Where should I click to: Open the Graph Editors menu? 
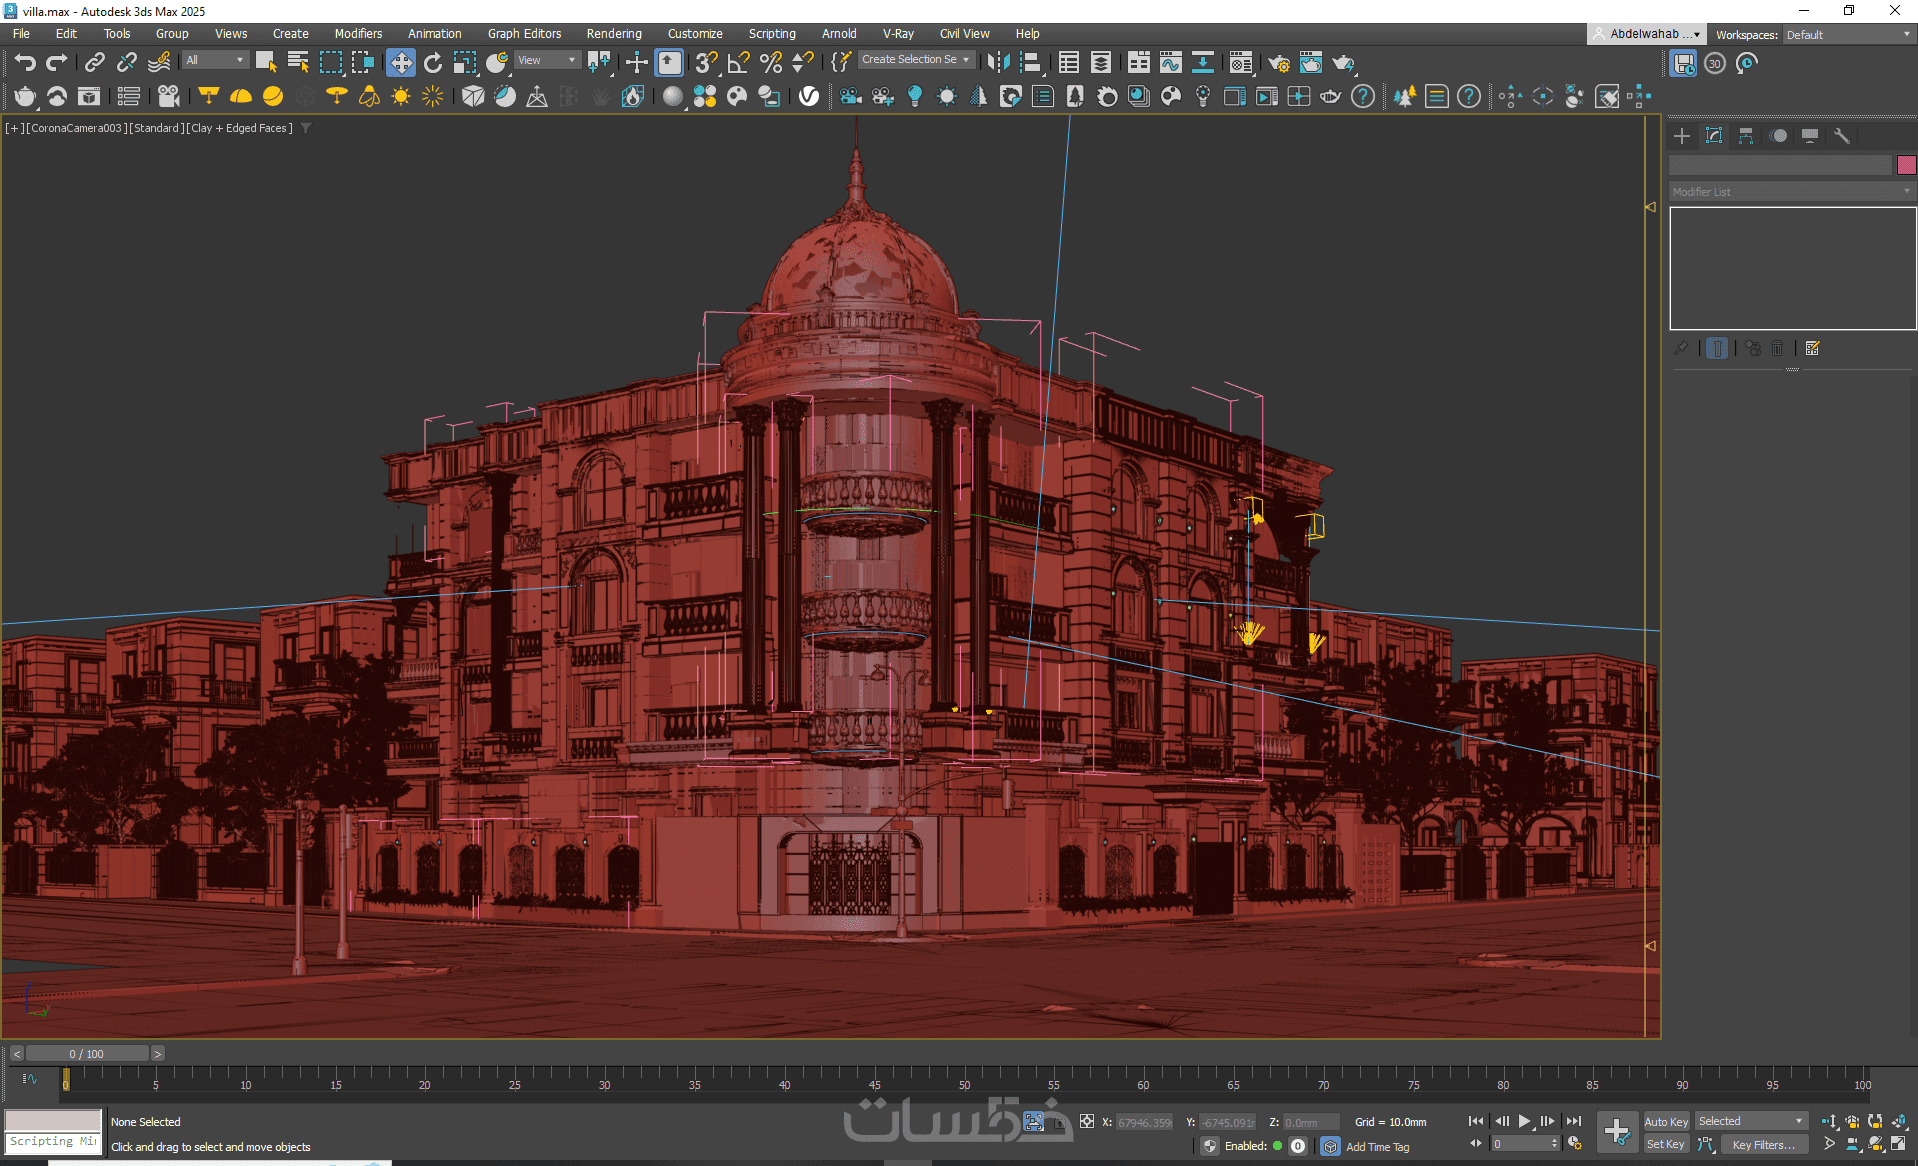524,34
